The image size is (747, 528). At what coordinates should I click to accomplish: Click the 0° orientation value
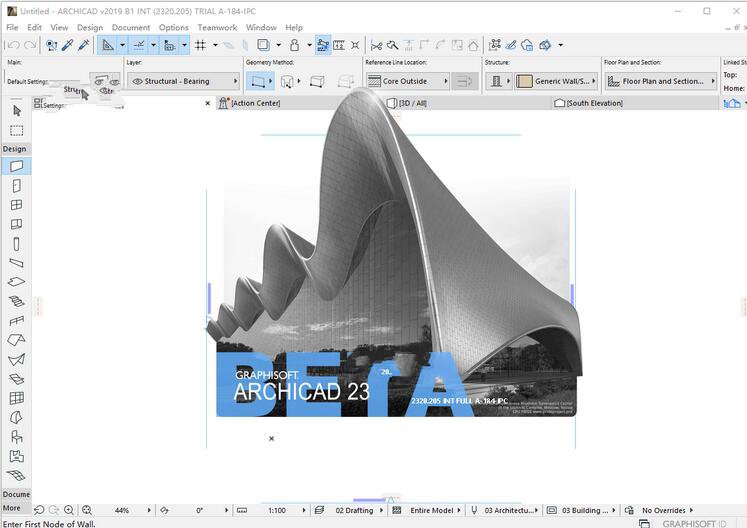[x=200, y=510]
